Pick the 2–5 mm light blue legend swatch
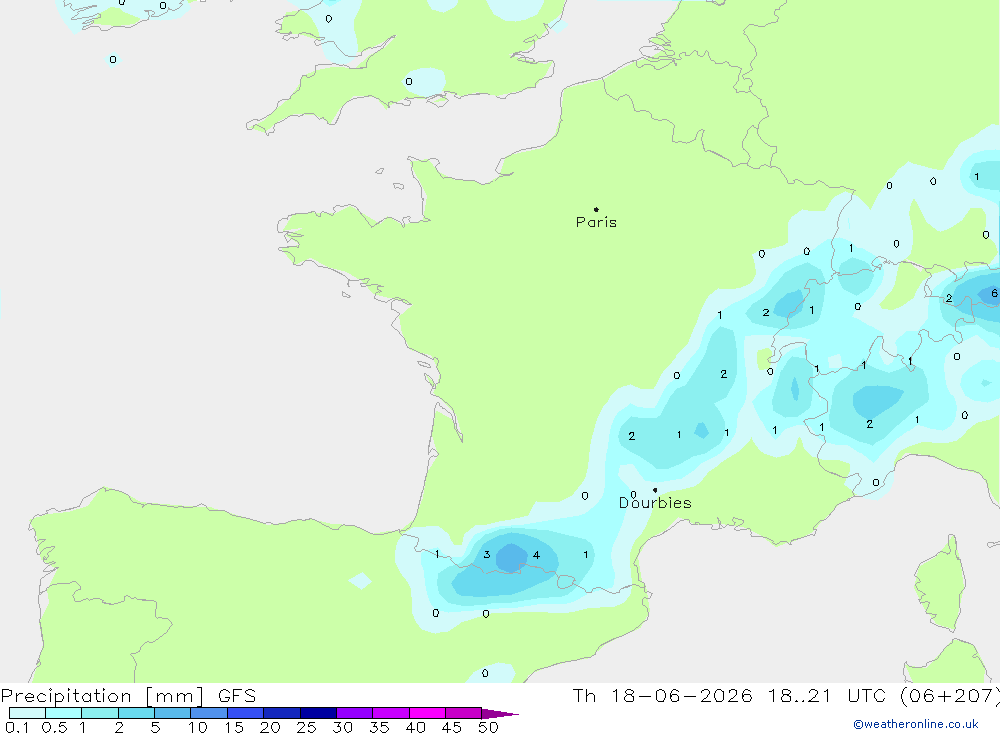This screenshot has width=1000, height=733. click(136, 713)
